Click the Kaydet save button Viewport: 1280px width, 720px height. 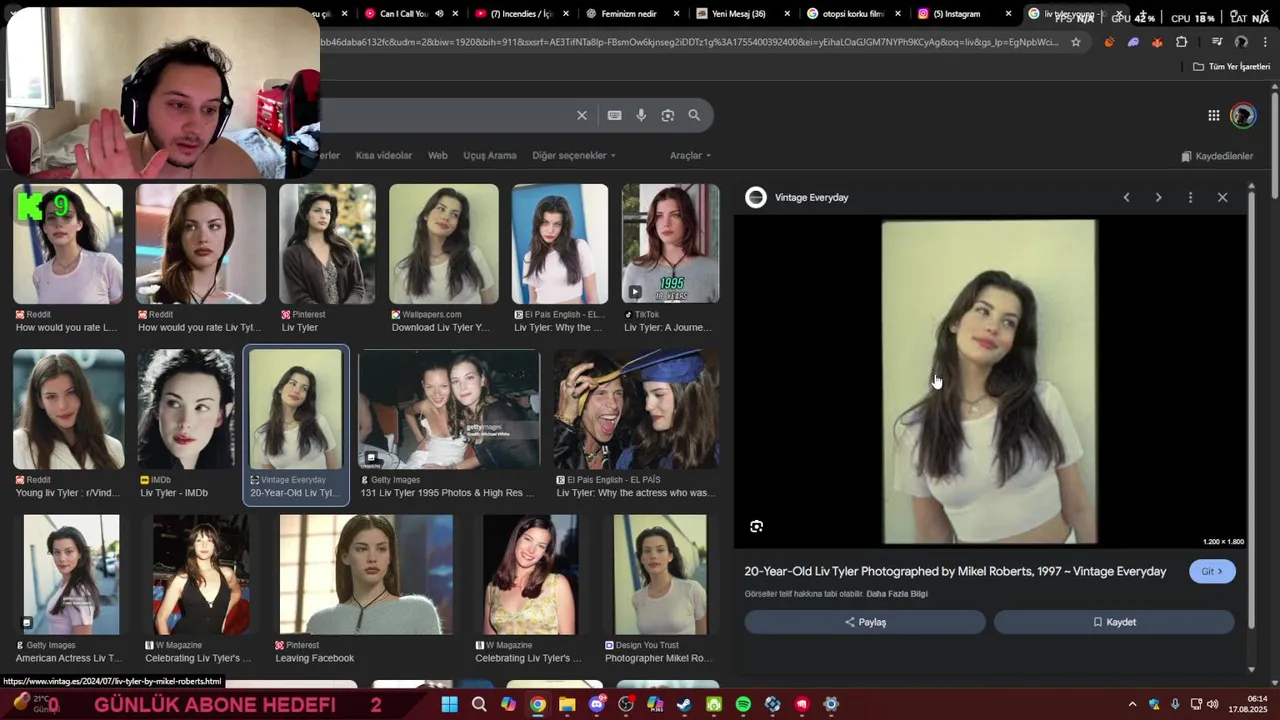pos(1114,622)
